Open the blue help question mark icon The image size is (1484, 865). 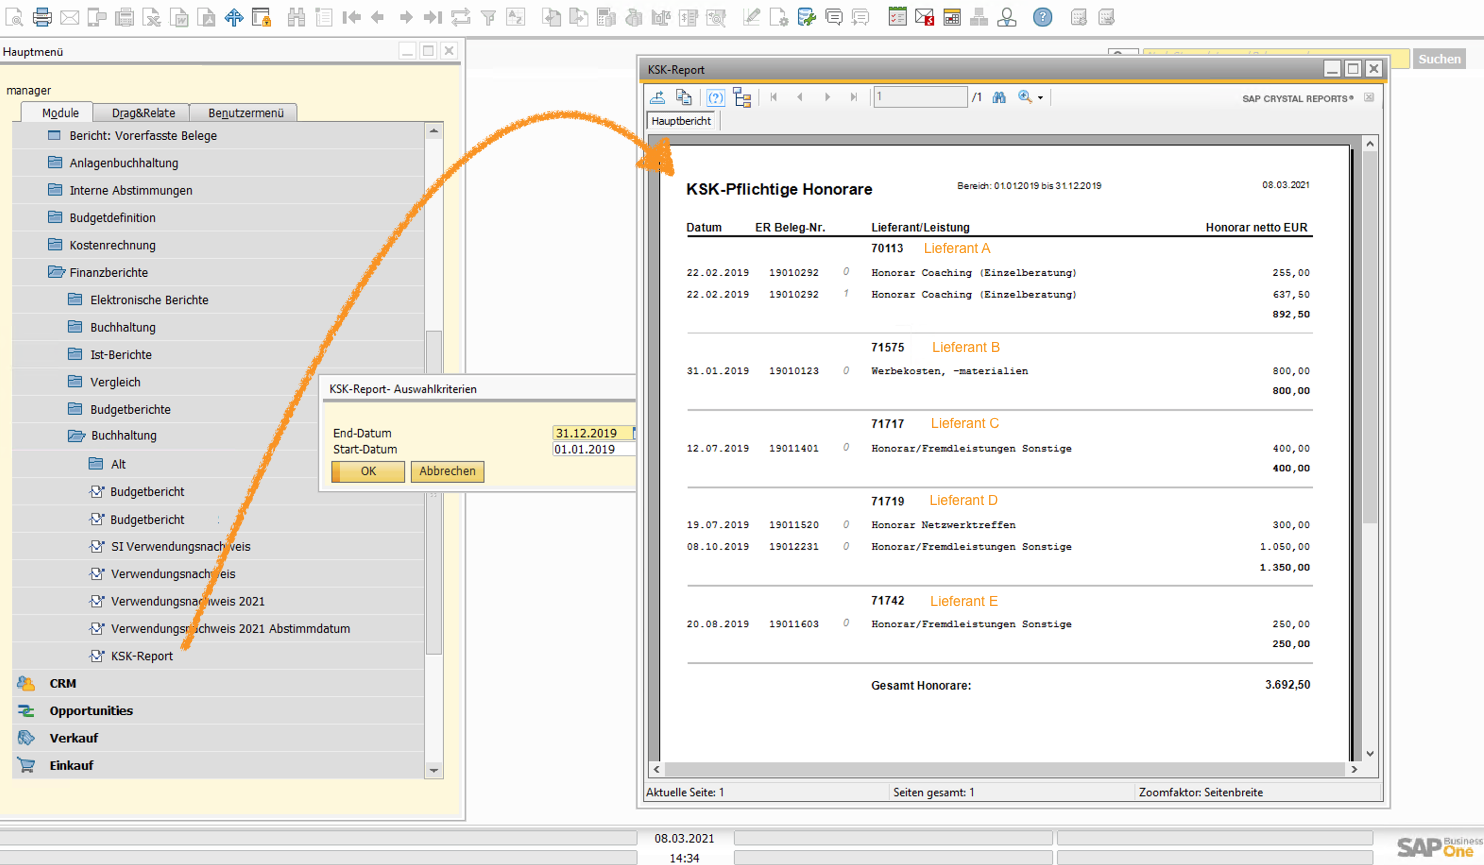point(1042,17)
